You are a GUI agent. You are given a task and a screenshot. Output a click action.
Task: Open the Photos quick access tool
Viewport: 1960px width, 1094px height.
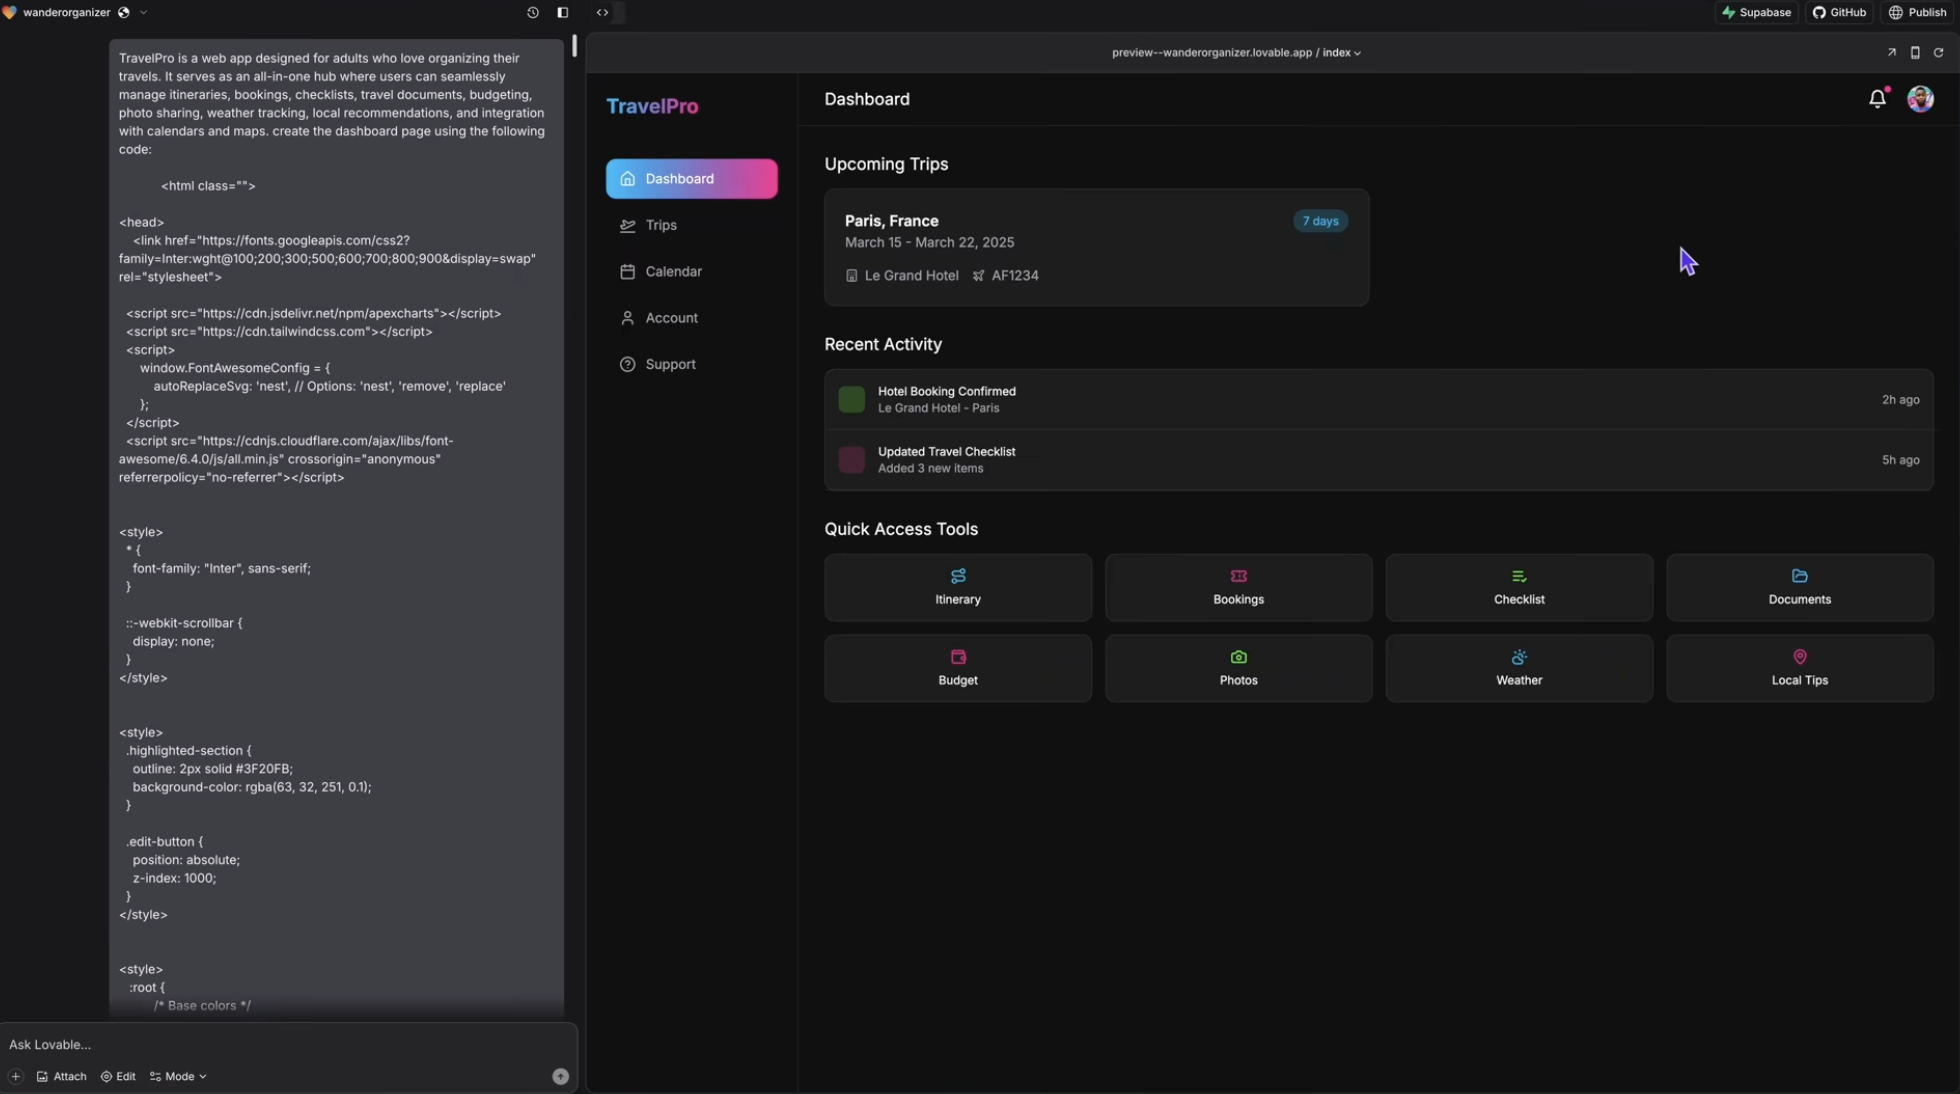(1238, 668)
